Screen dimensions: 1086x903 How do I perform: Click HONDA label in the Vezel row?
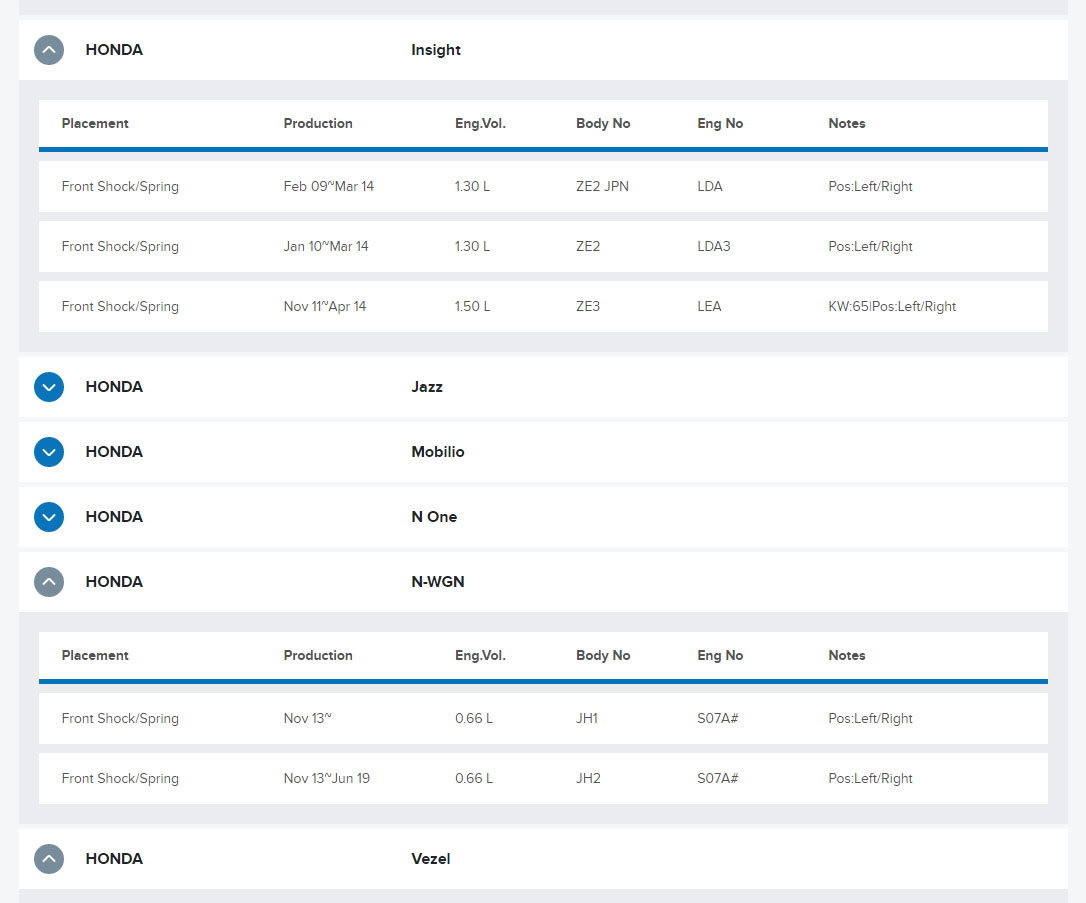pos(114,859)
